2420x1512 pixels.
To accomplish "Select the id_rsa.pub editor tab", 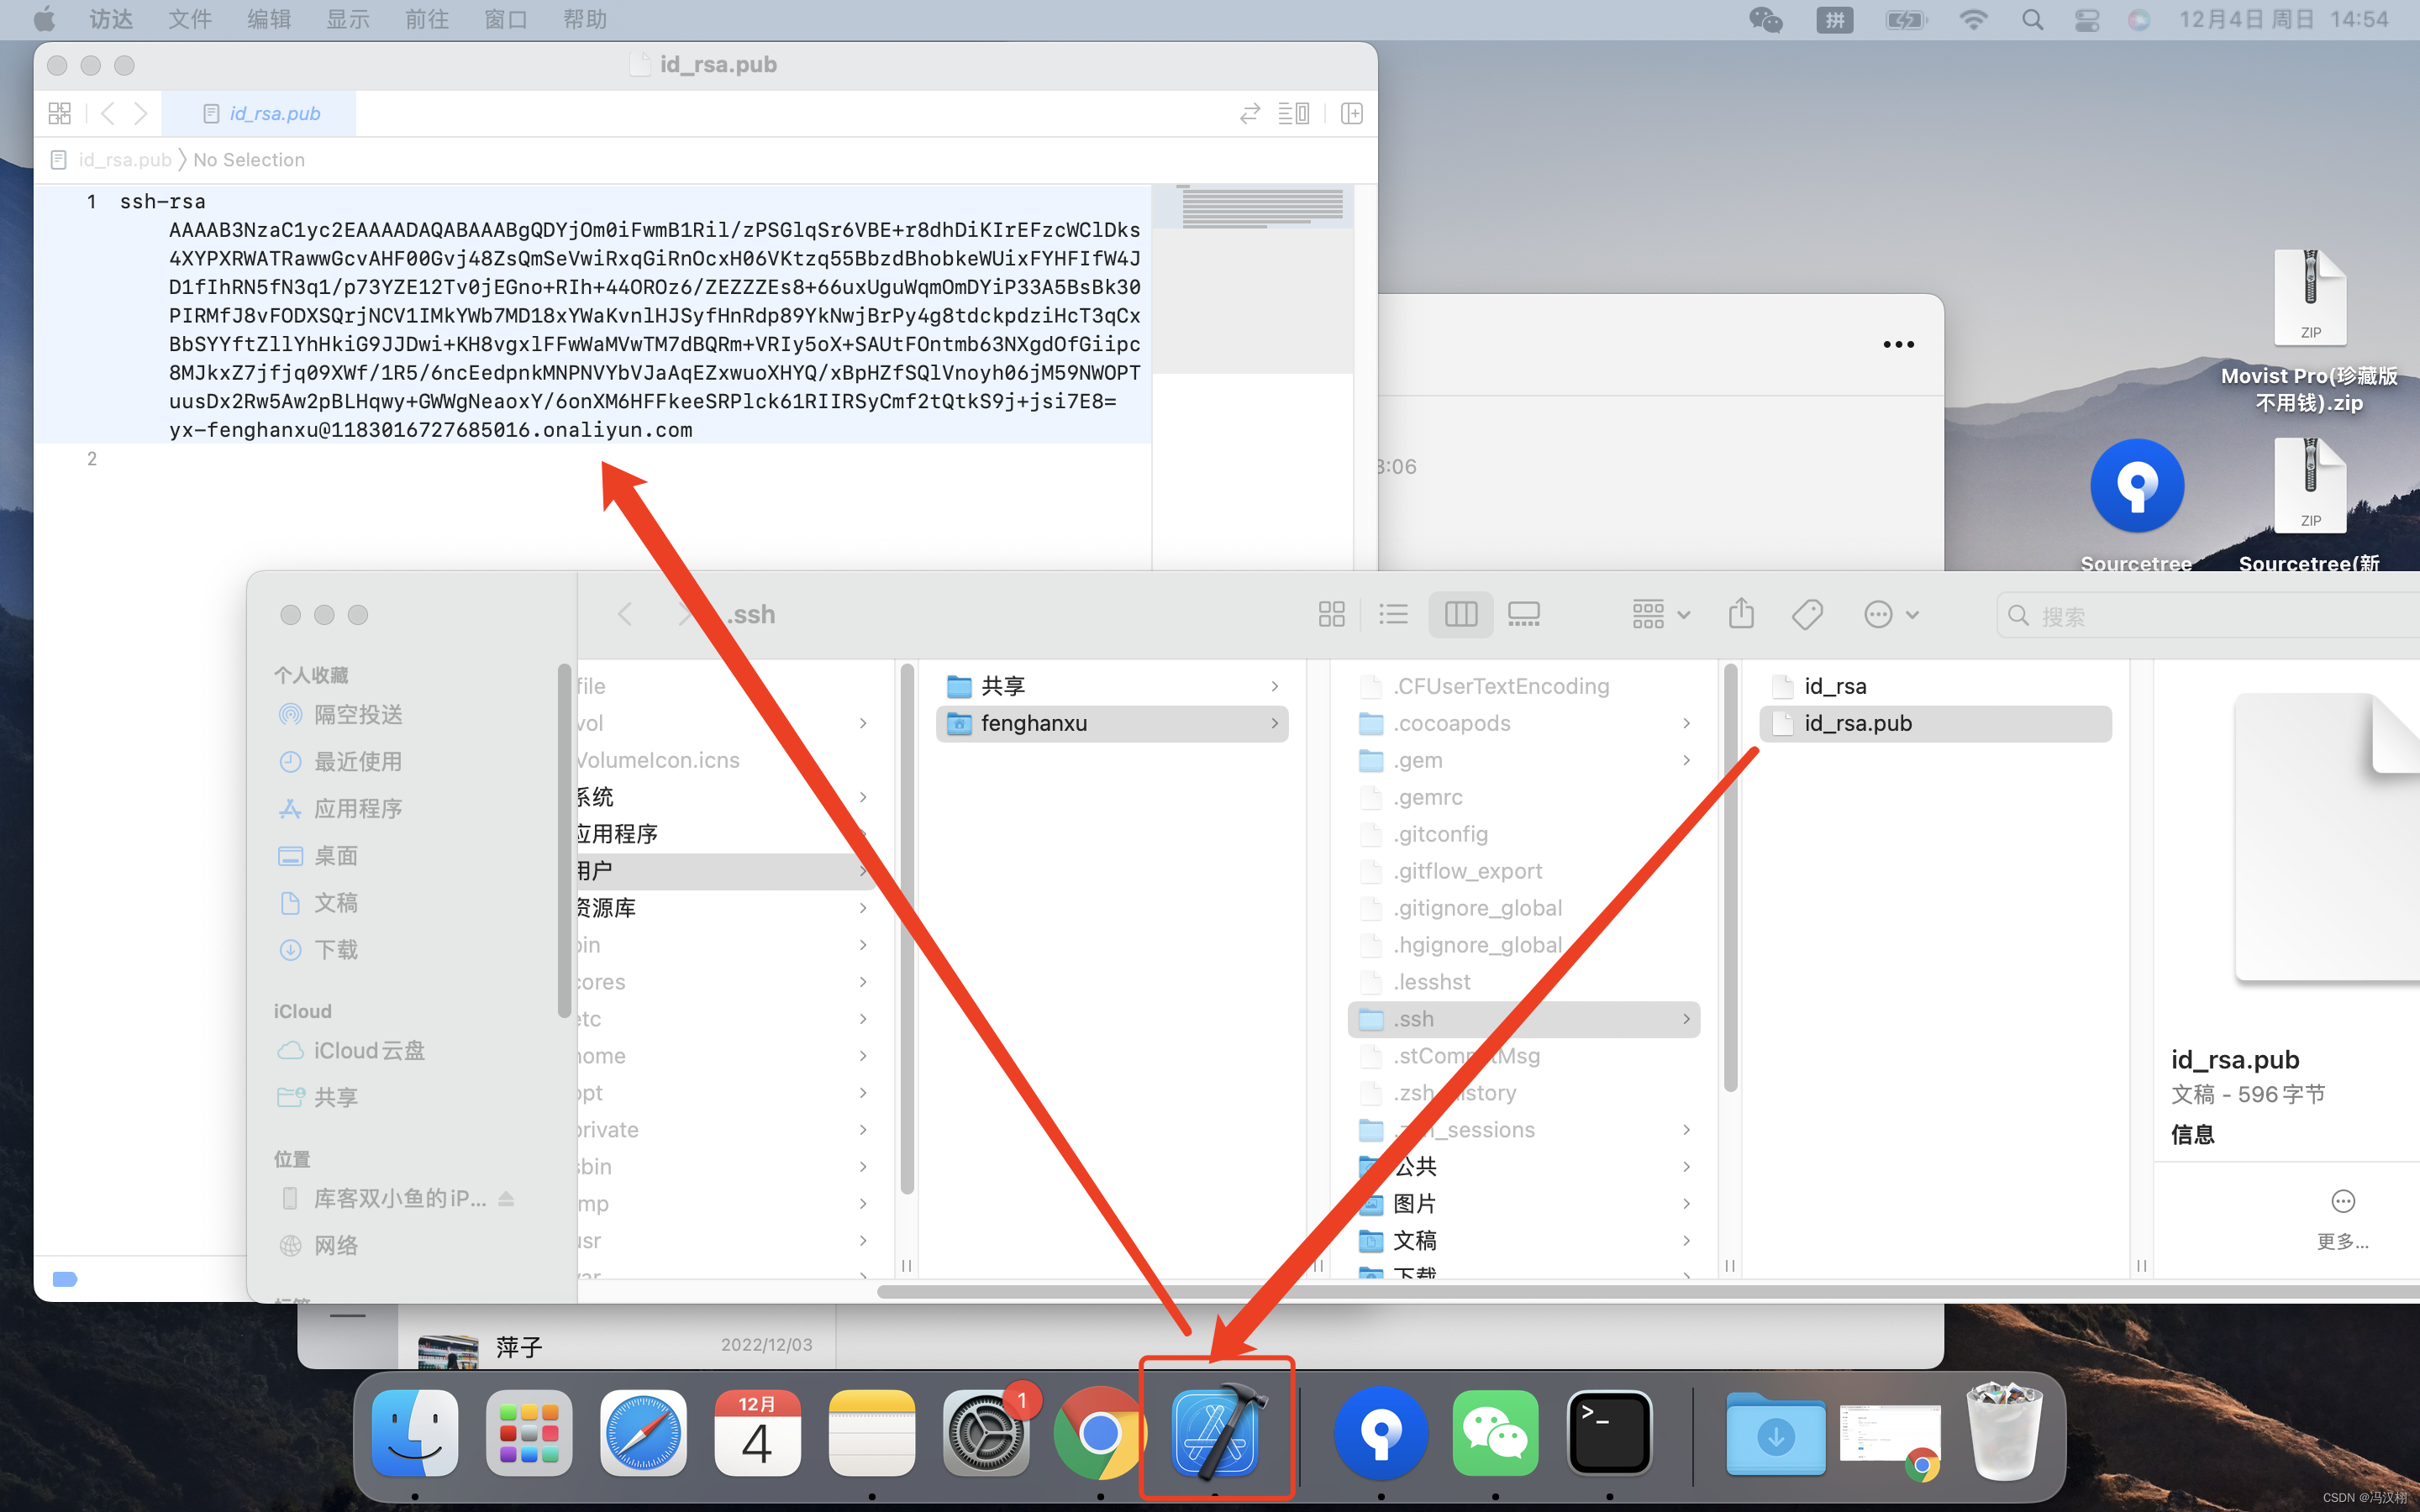I will pos(260,113).
